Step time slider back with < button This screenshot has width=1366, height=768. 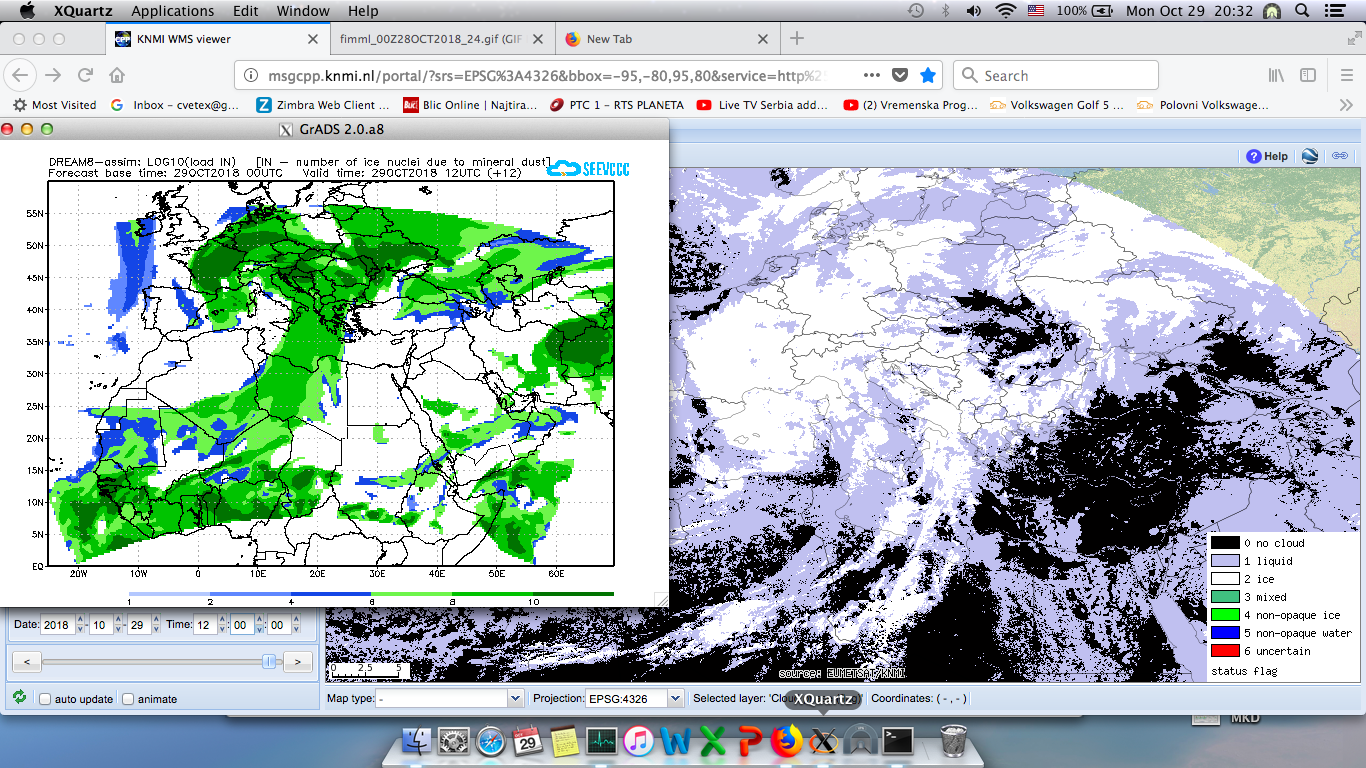tap(25, 661)
